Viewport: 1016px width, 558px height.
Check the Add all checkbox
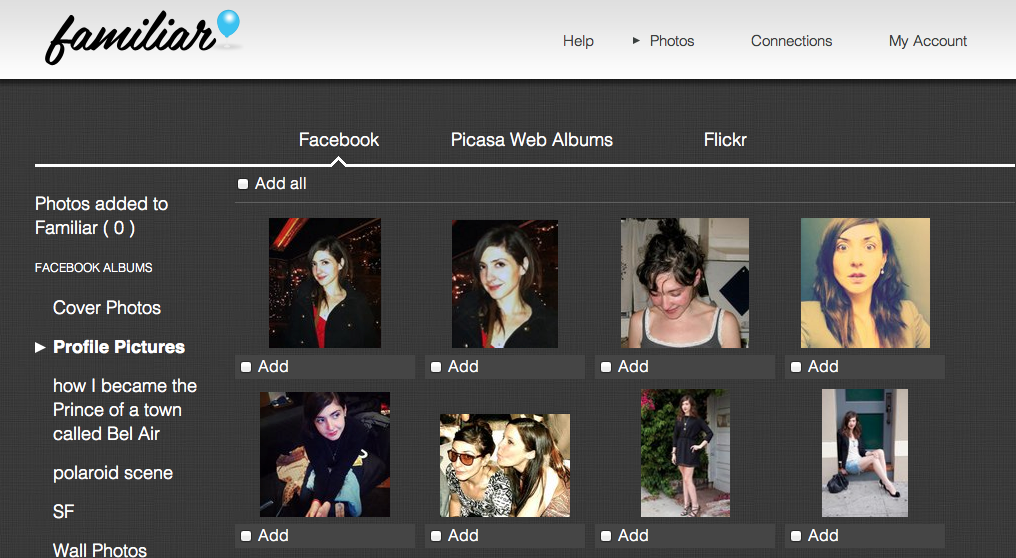pyautogui.click(x=243, y=184)
